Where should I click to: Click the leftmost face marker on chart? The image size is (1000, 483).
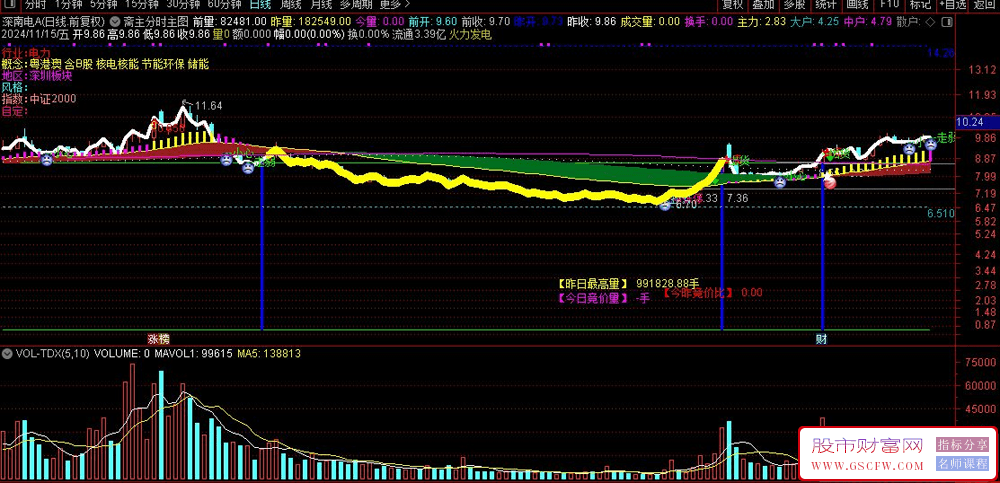coord(47,161)
